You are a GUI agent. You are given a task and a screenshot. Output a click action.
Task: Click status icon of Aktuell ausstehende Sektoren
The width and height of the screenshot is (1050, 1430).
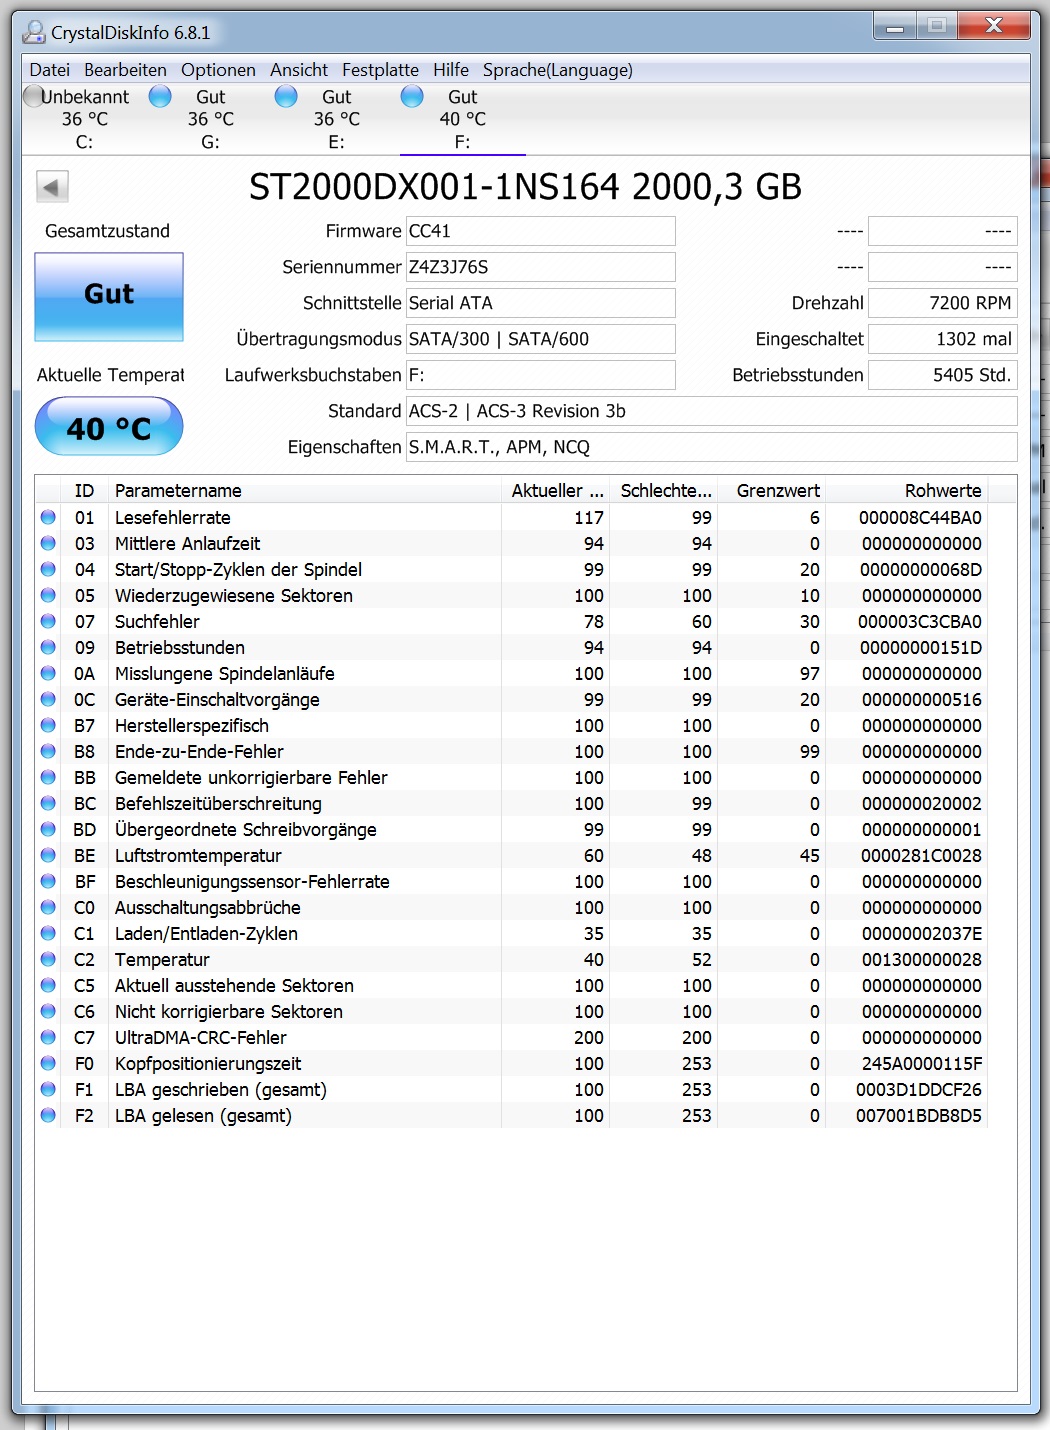point(48,985)
